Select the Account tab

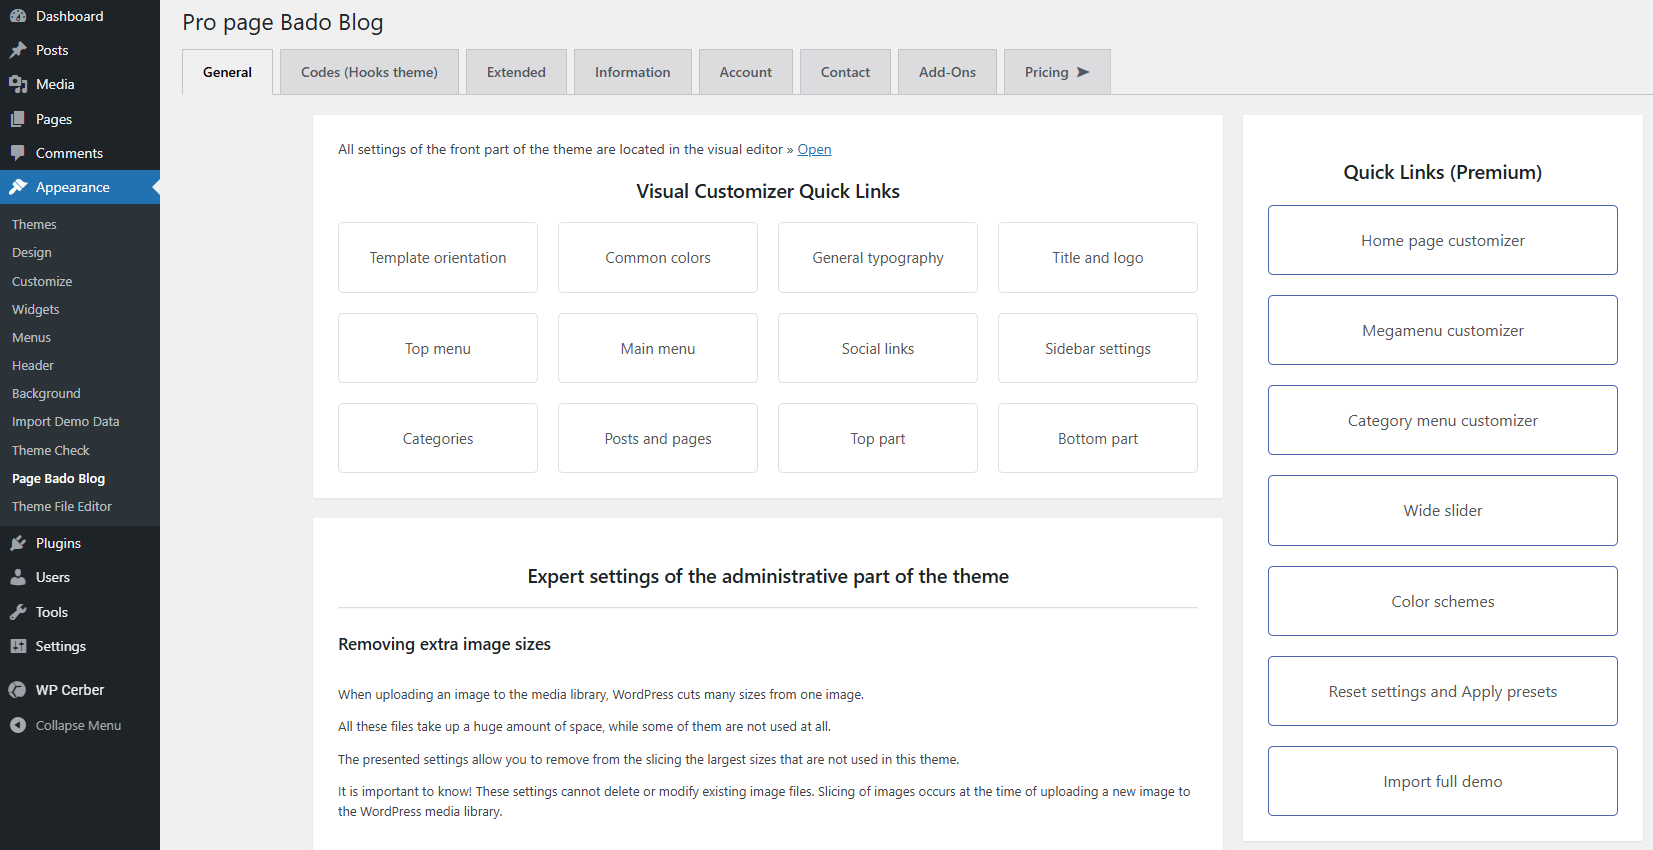coord(745,72)
